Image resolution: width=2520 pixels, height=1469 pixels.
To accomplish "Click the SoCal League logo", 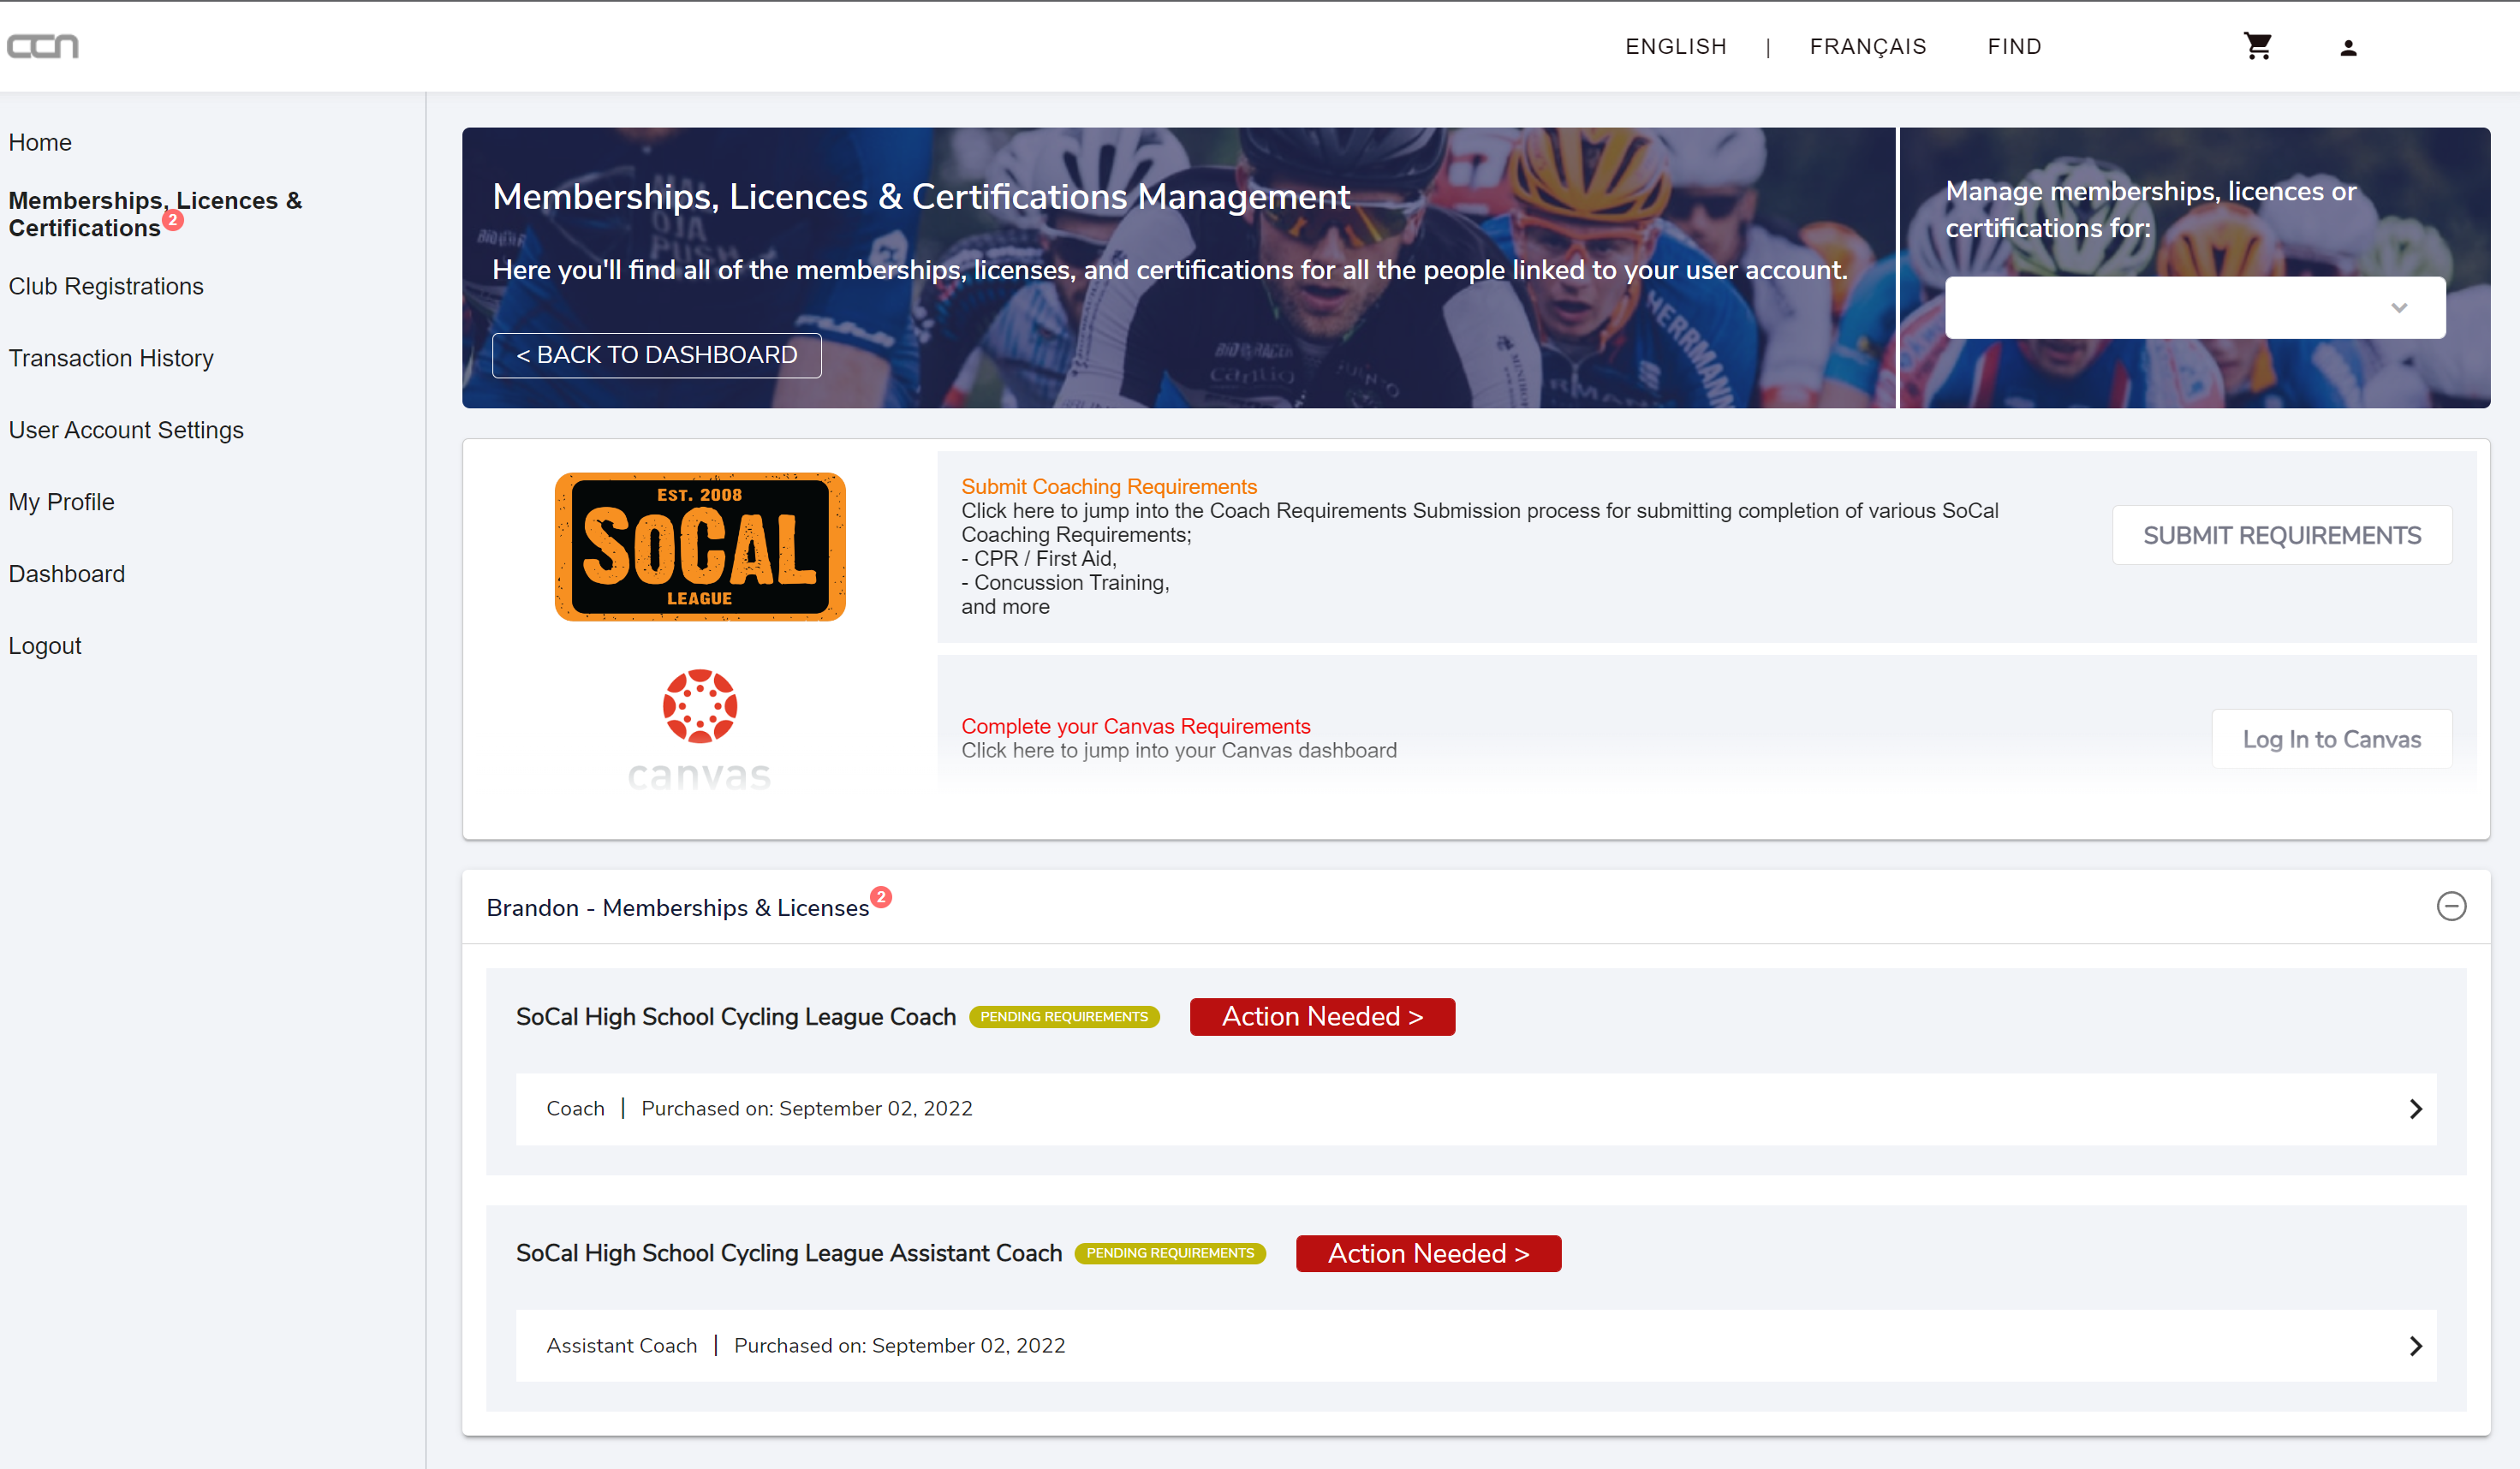I will click(x=699, y=546).
